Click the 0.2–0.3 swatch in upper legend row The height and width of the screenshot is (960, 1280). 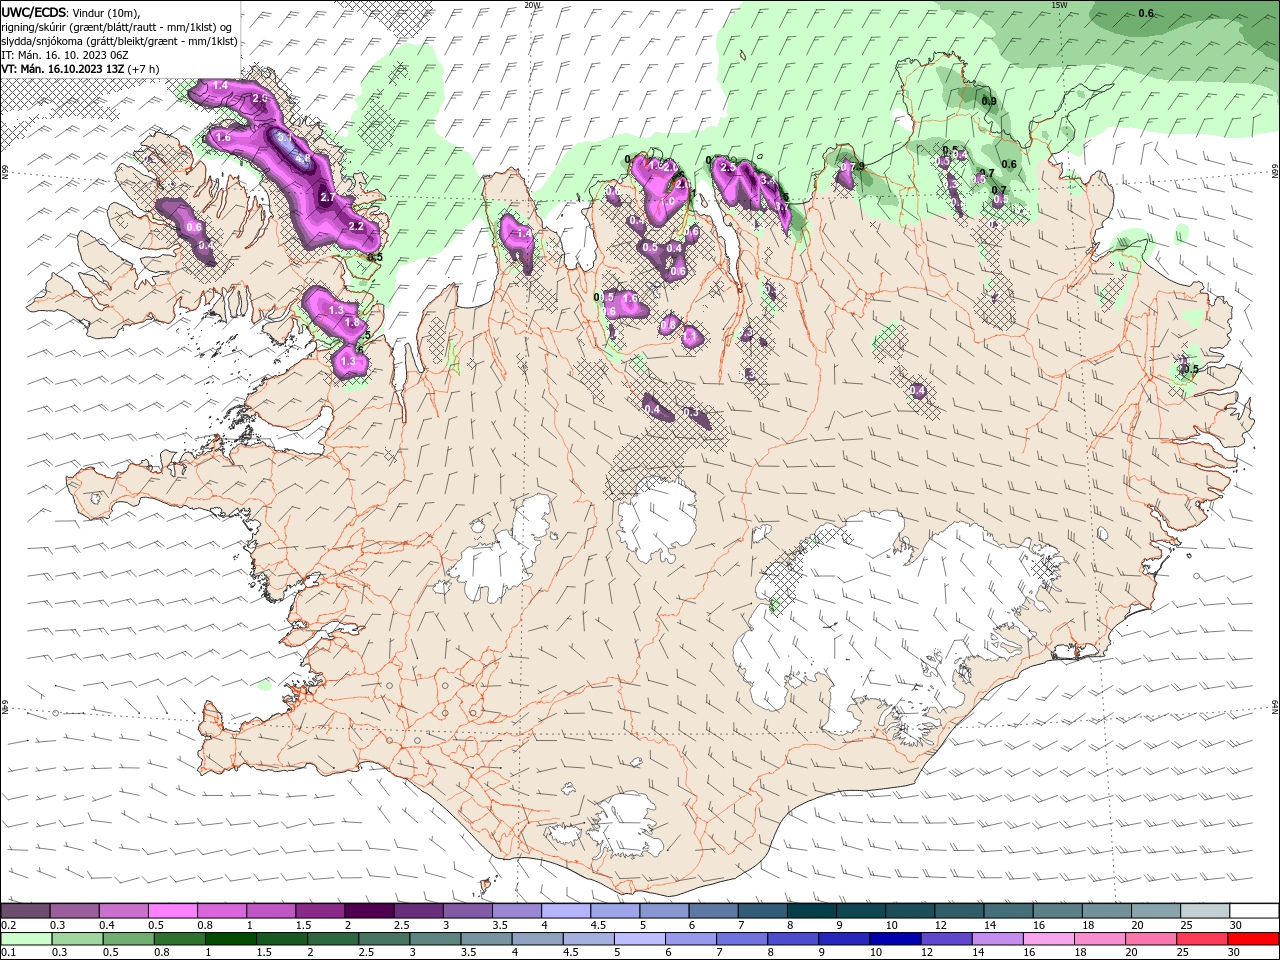(x=25, y=911)
